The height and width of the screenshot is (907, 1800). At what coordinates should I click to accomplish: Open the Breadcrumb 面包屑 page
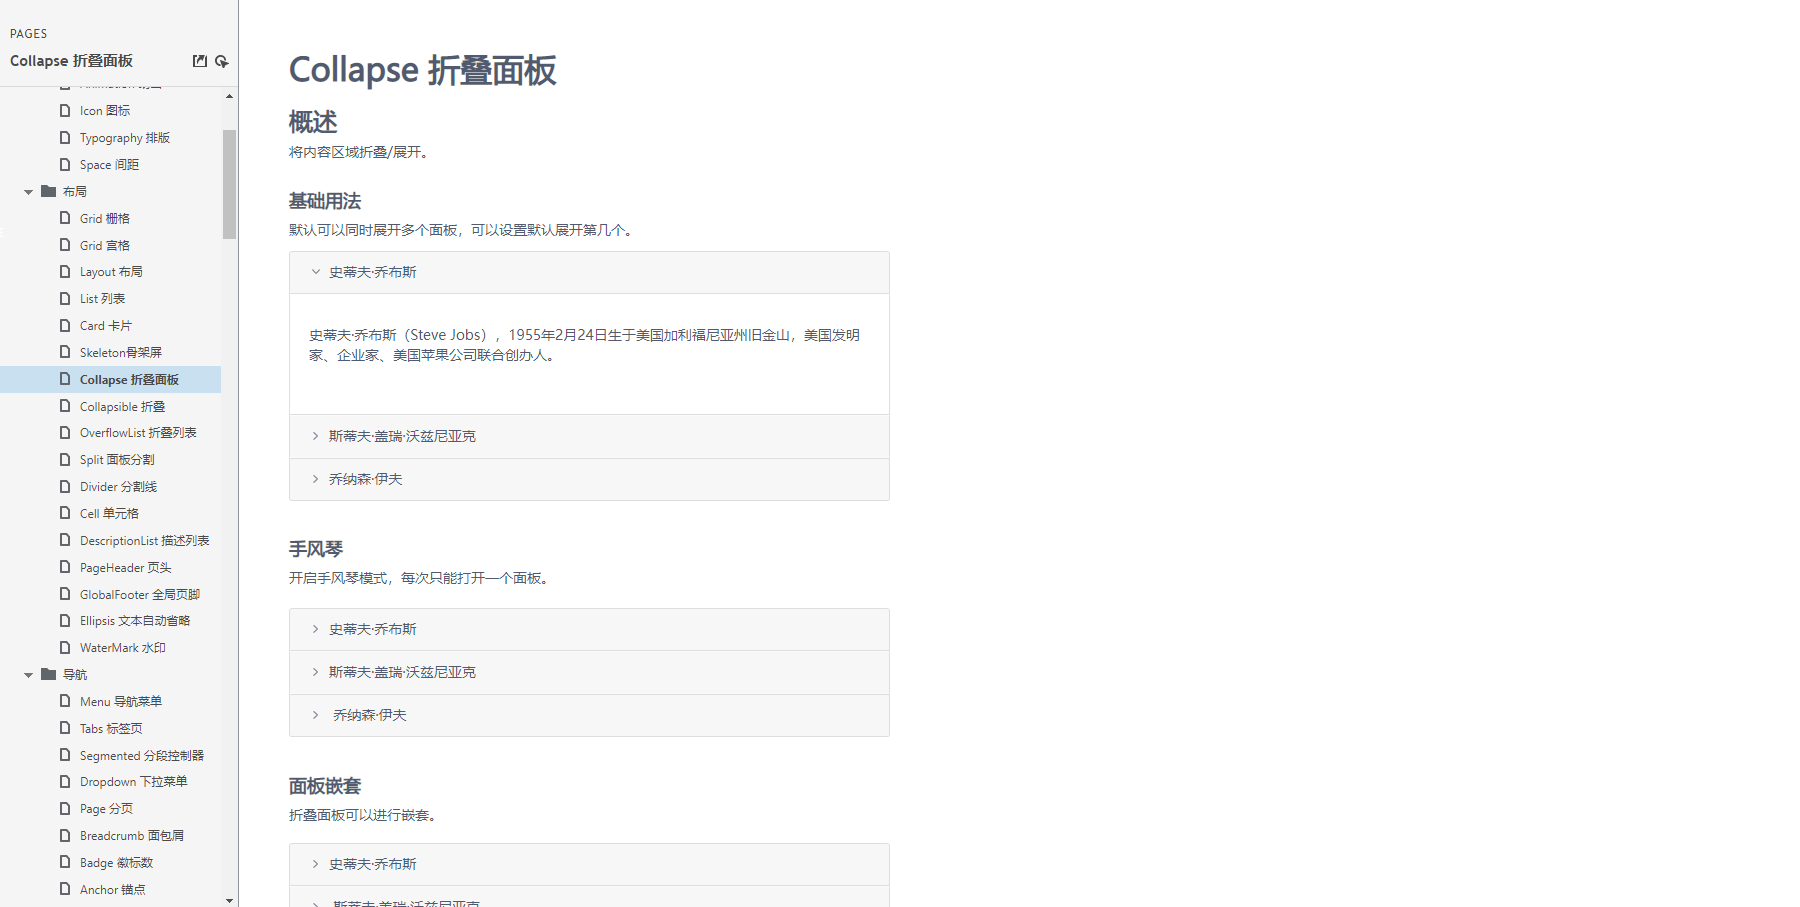pos(131,835)
